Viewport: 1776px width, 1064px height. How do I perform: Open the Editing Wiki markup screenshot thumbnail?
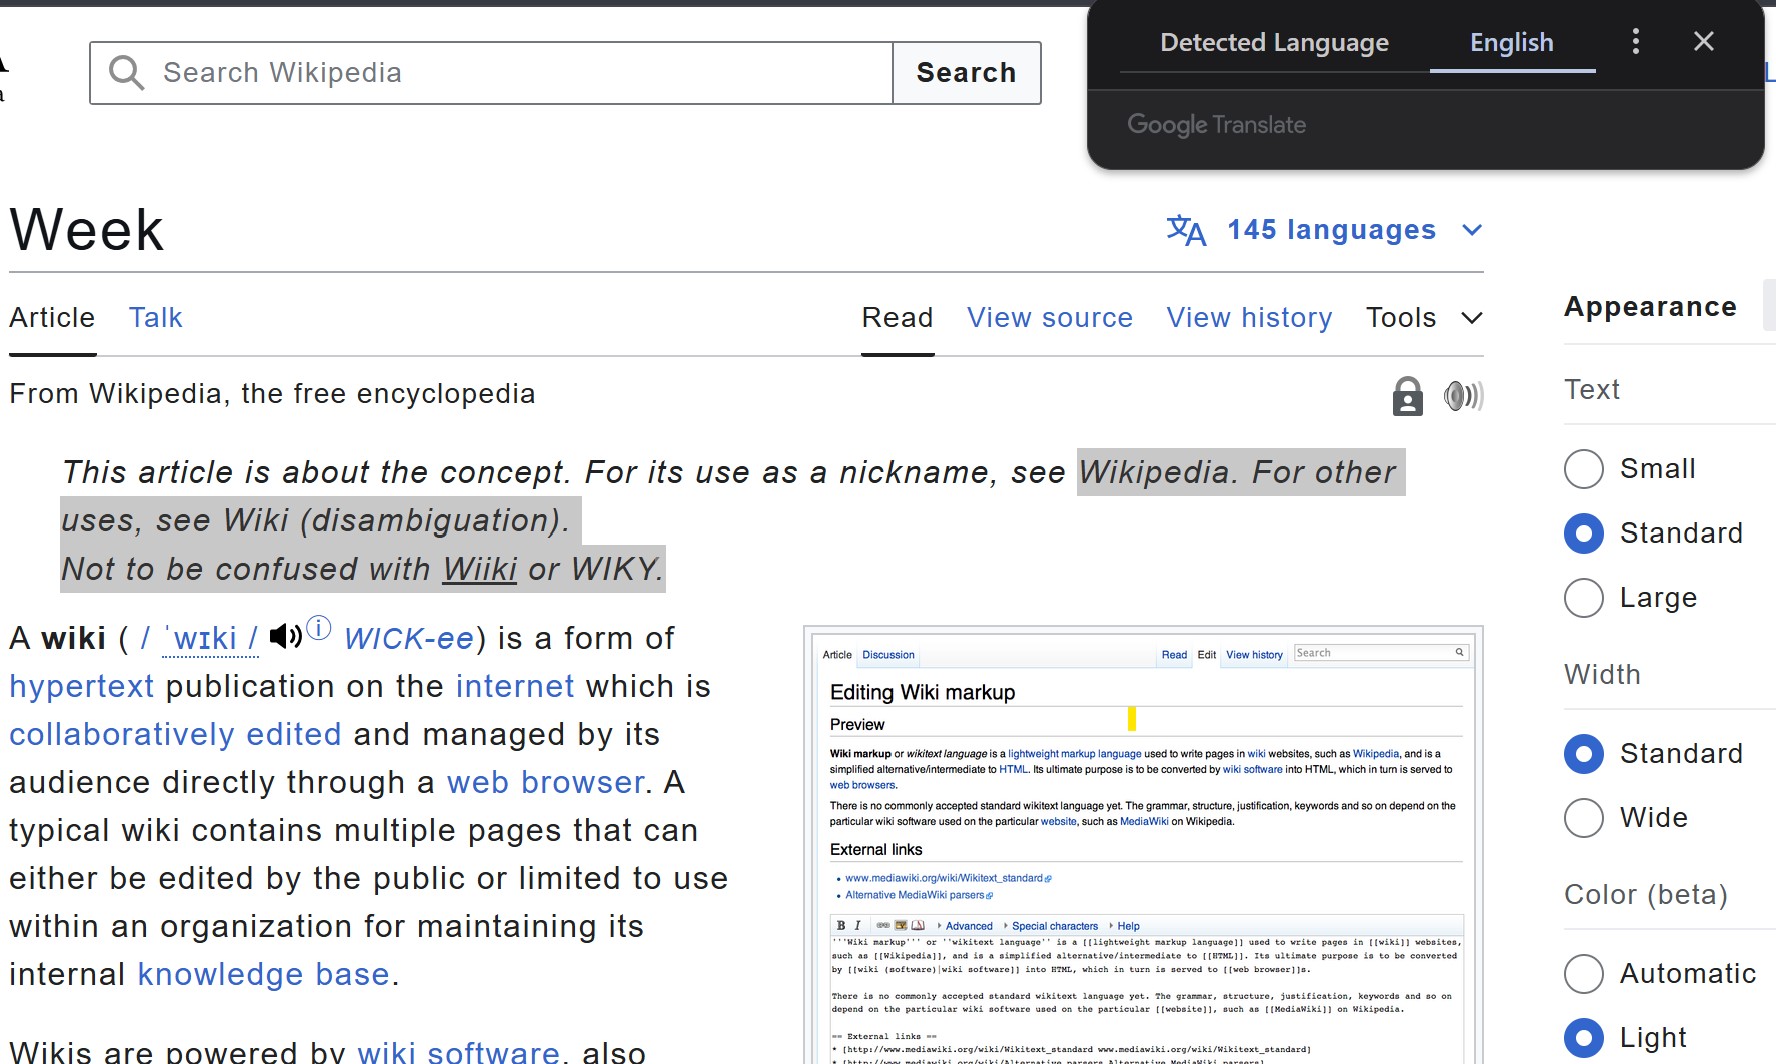point(1143,846)
